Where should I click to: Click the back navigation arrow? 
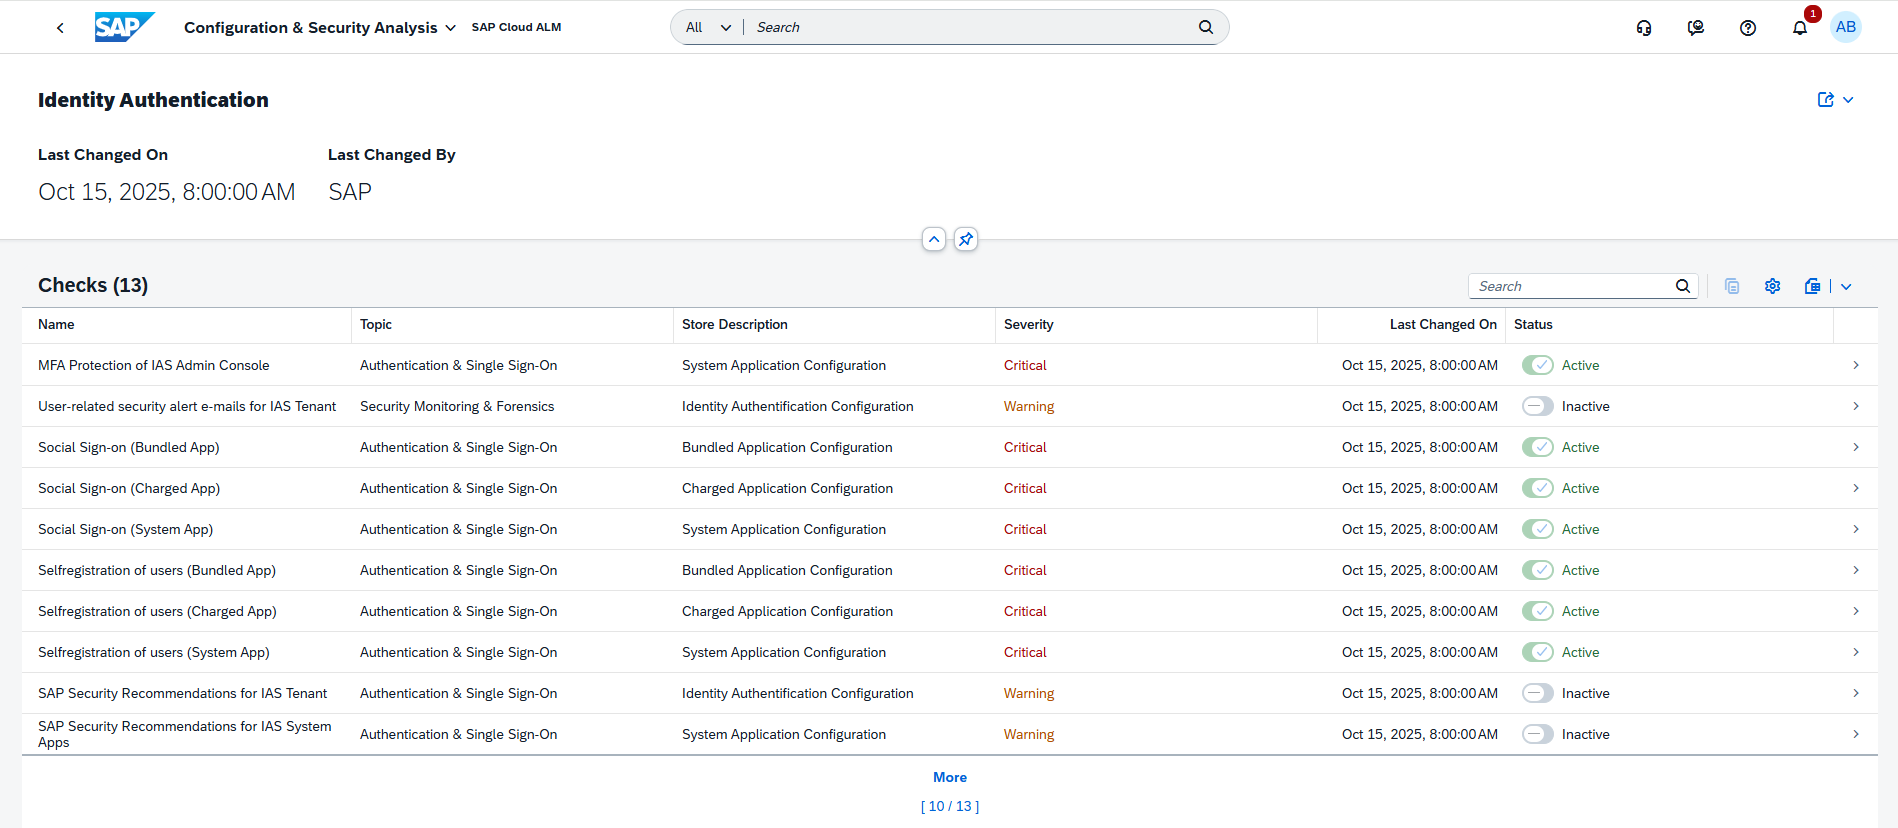[x=60, y=28]
